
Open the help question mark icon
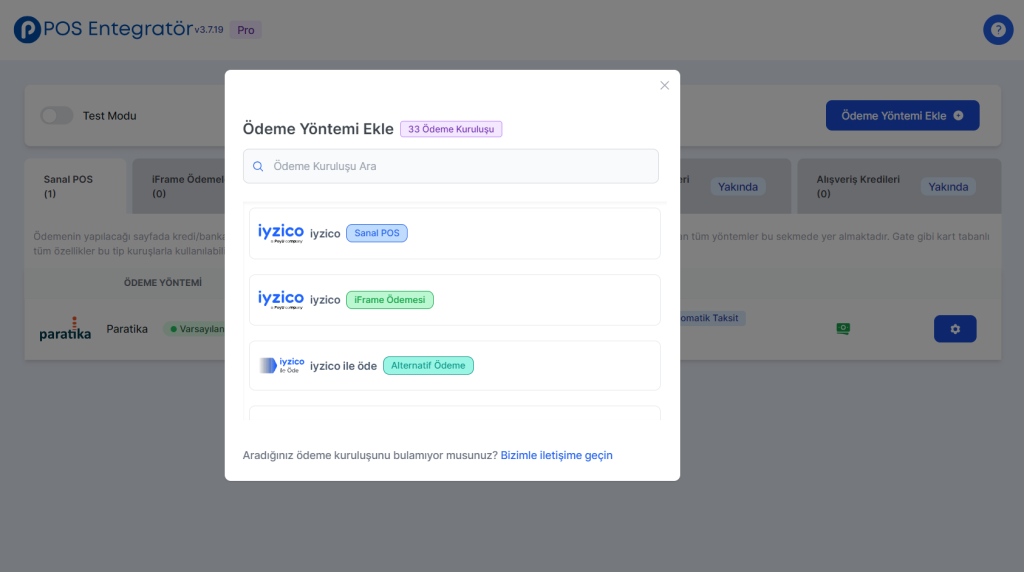pos(997,30)
